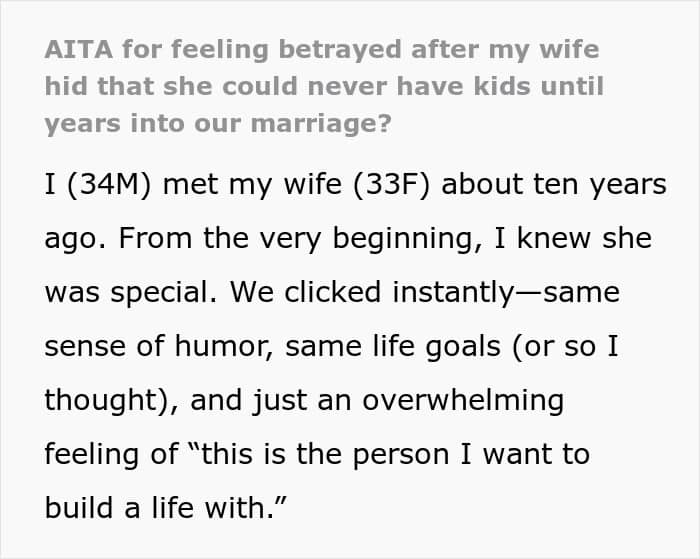Click the word "clicked" in the paragraph
The width and height of the screenshot is (700, 559).
(x=333, y=292)
